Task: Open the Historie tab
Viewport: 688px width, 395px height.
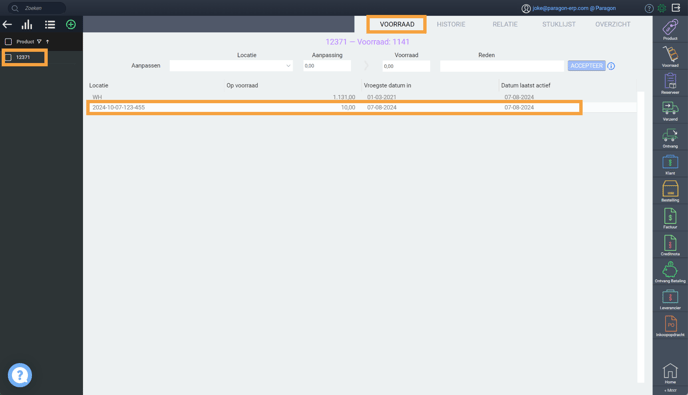Action: pos(451,25)
